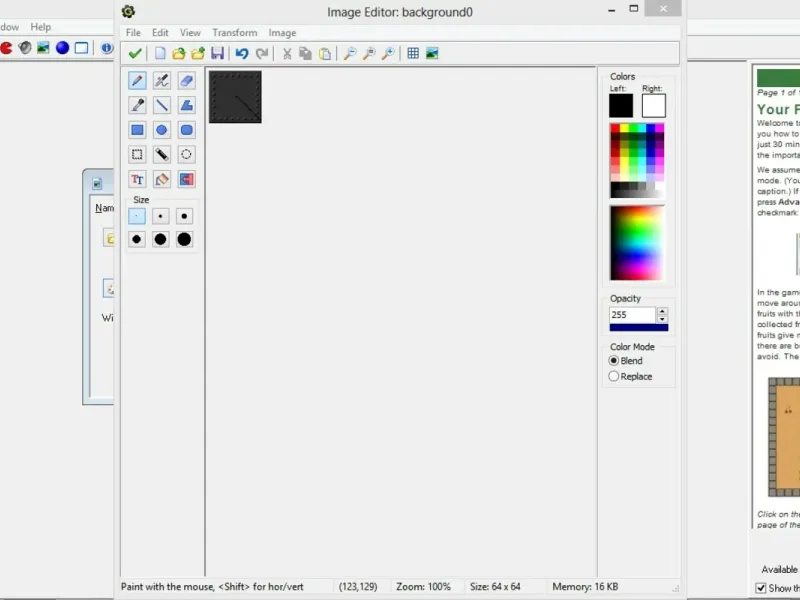Screen dimensions: 800x600
Task: Select the Change Color tool
Action: 186,179
